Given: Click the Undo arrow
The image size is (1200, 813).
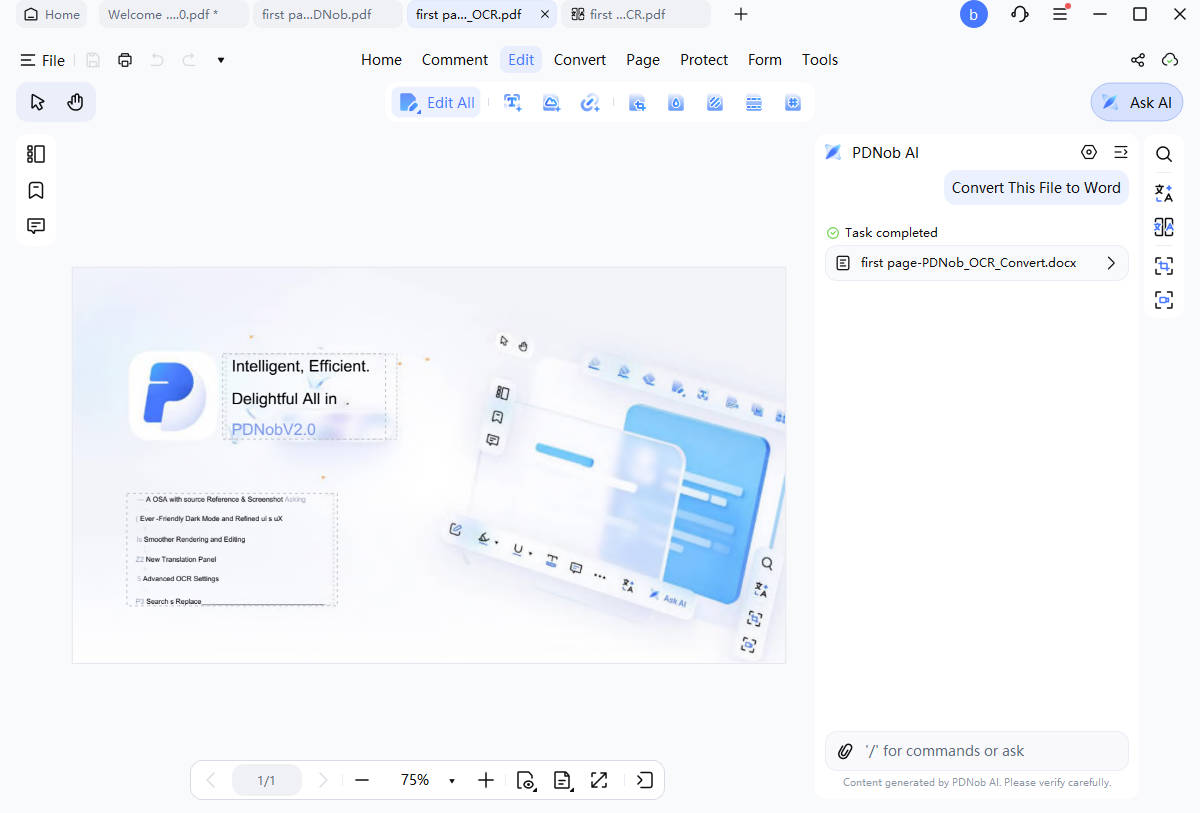Looking at the screenshot, I should click(x=157, y=60).
